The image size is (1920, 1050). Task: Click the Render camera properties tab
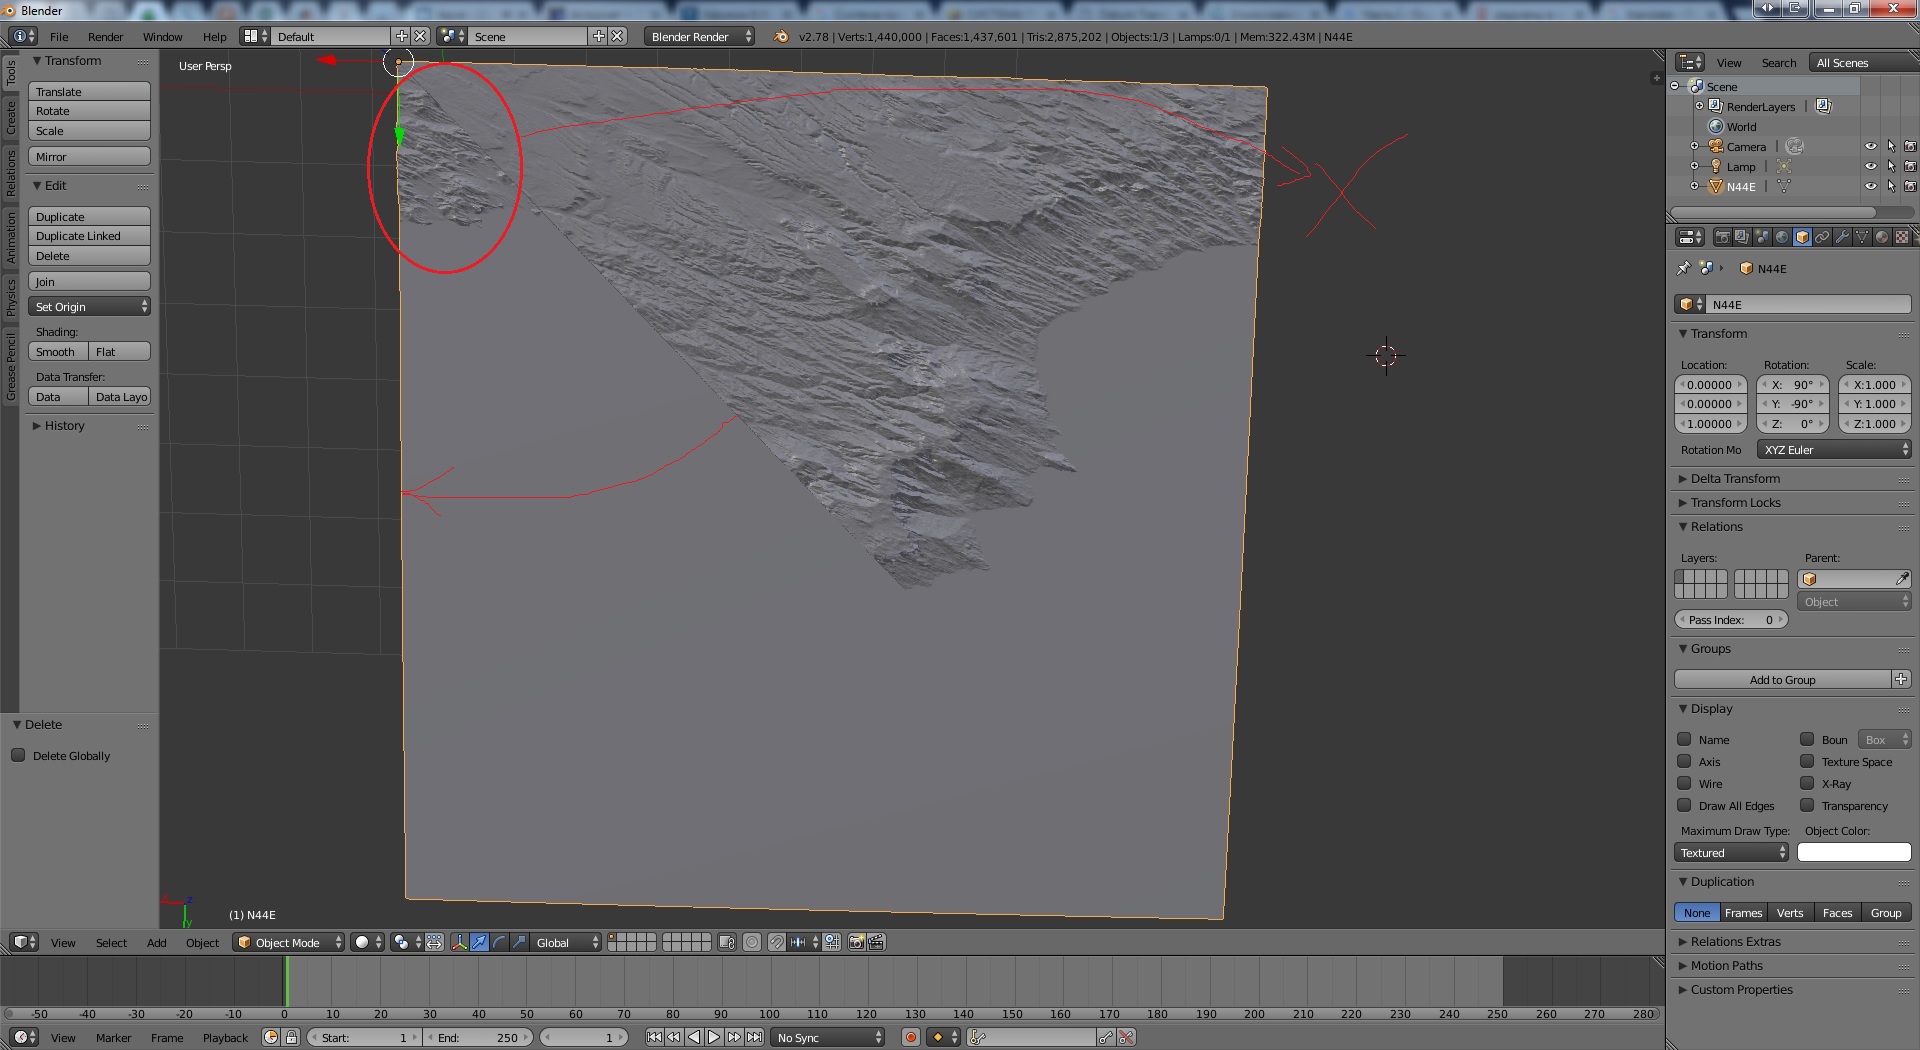[1722, 237]
